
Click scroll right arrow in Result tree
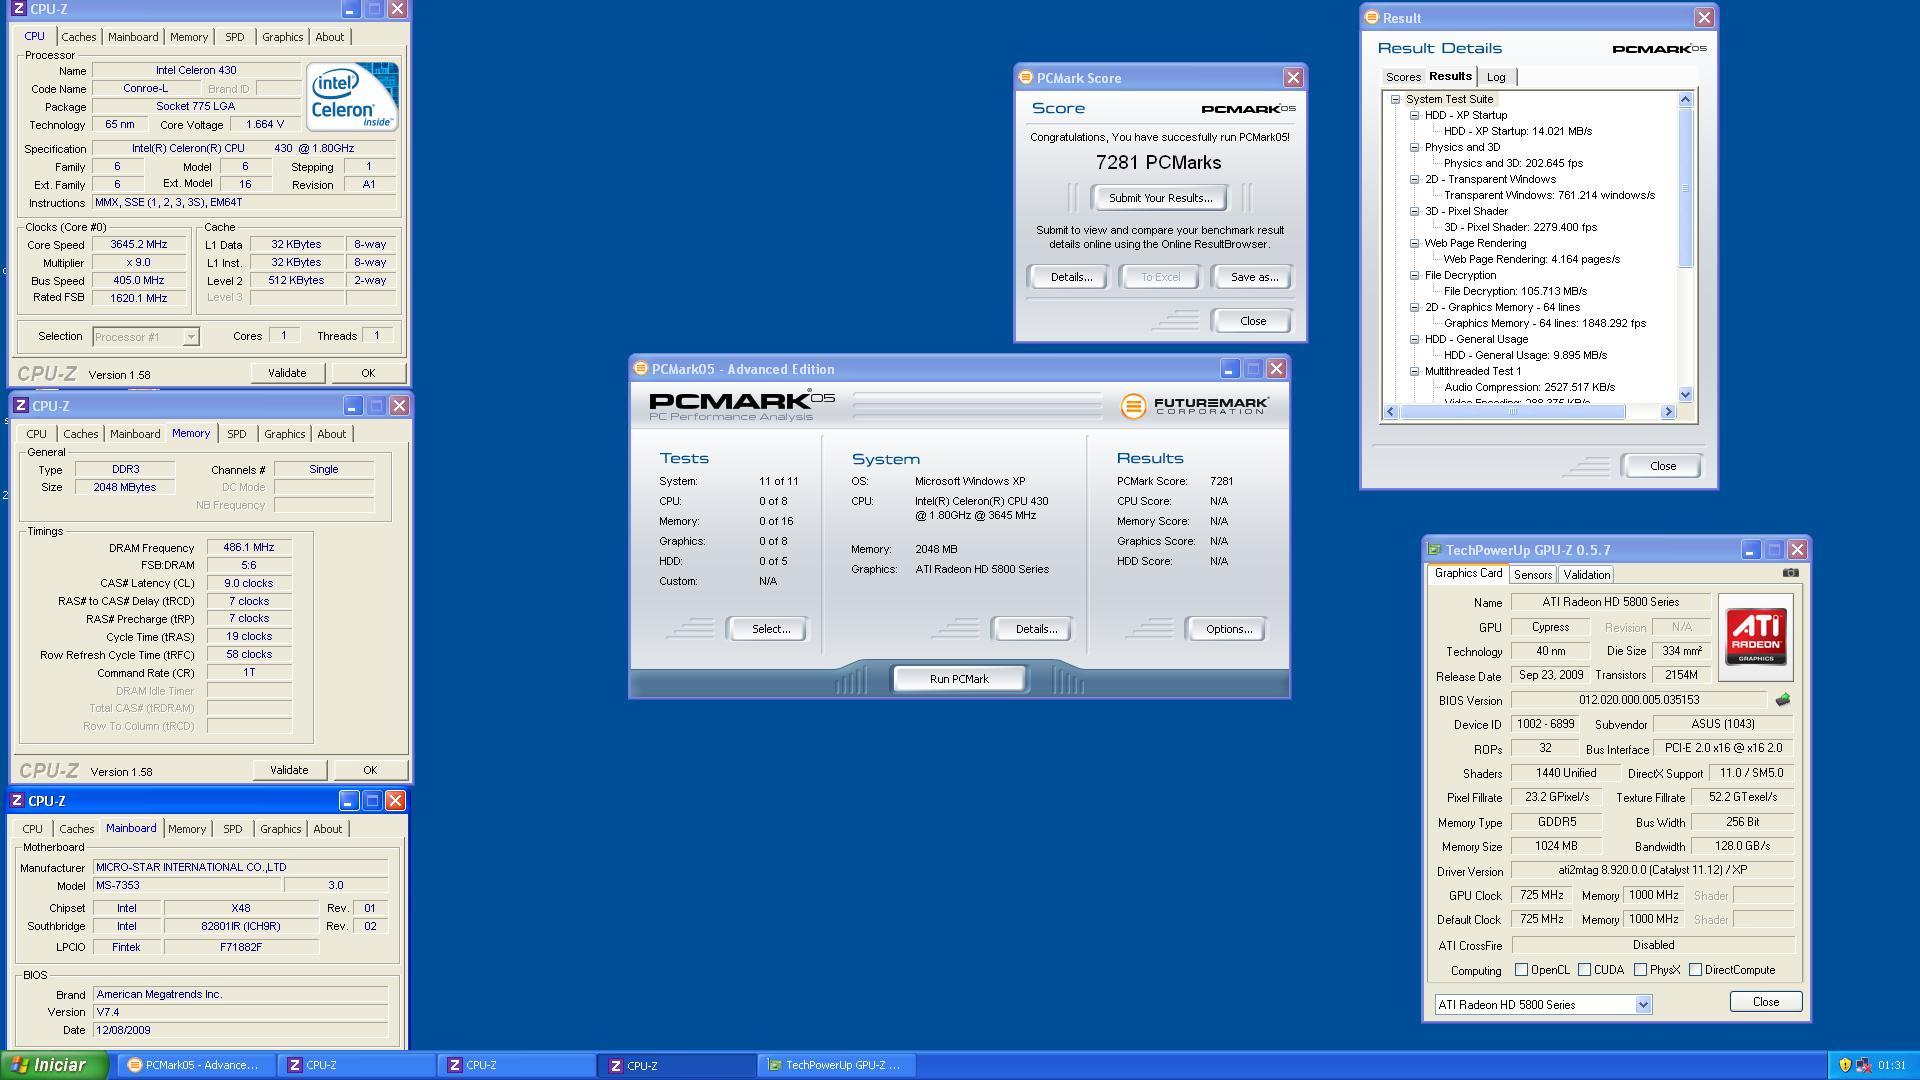coord(1668,412)
